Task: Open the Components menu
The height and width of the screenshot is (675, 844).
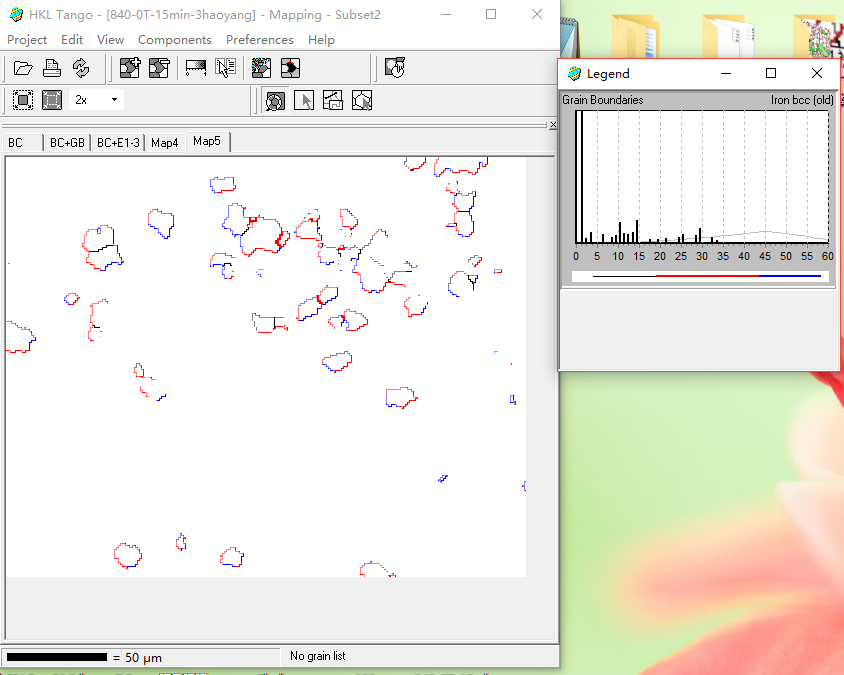Action: tap(175, 40)
